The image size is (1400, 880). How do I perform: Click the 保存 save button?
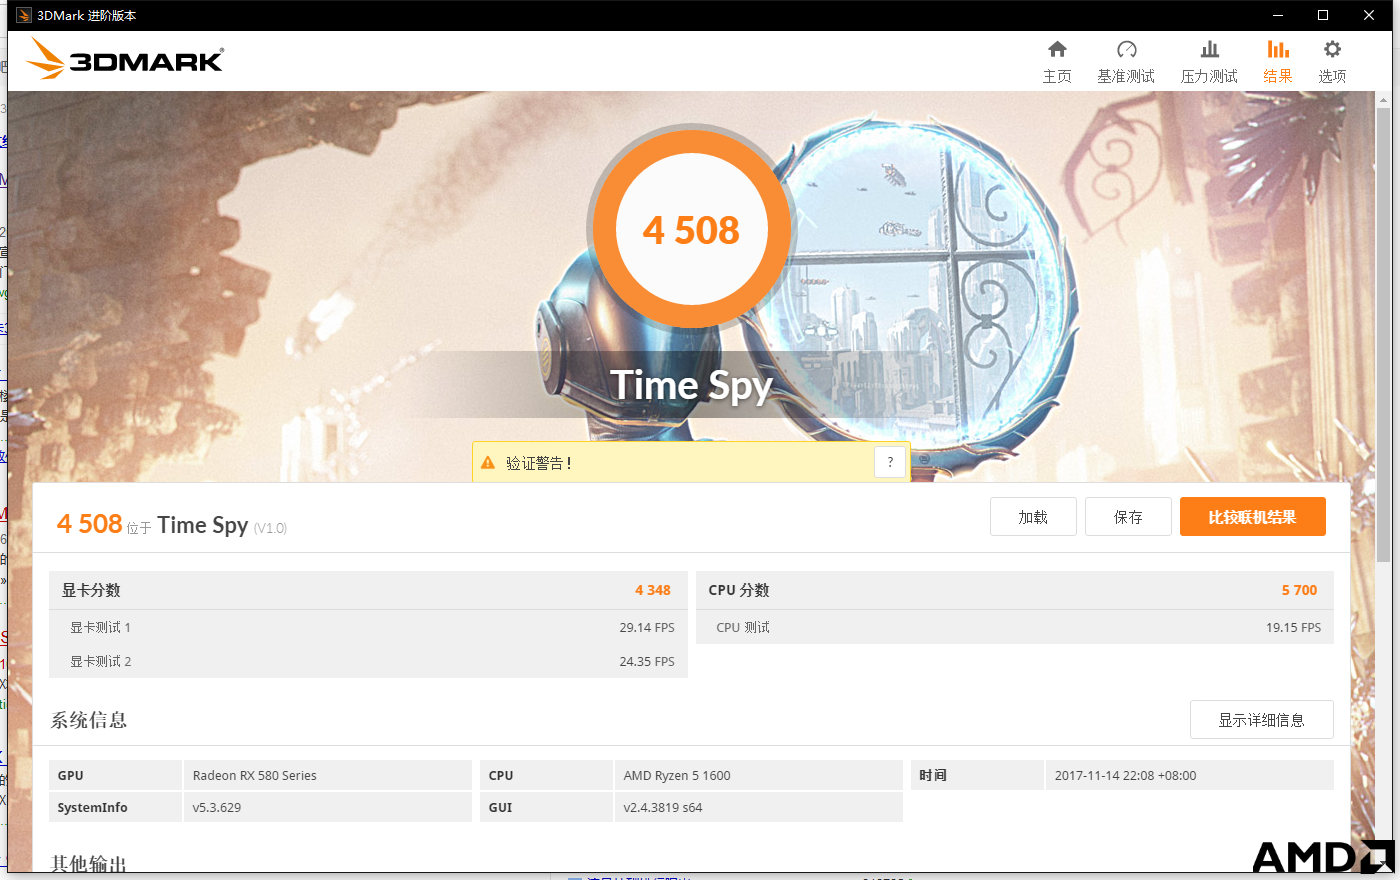[x=1128, y=517]
